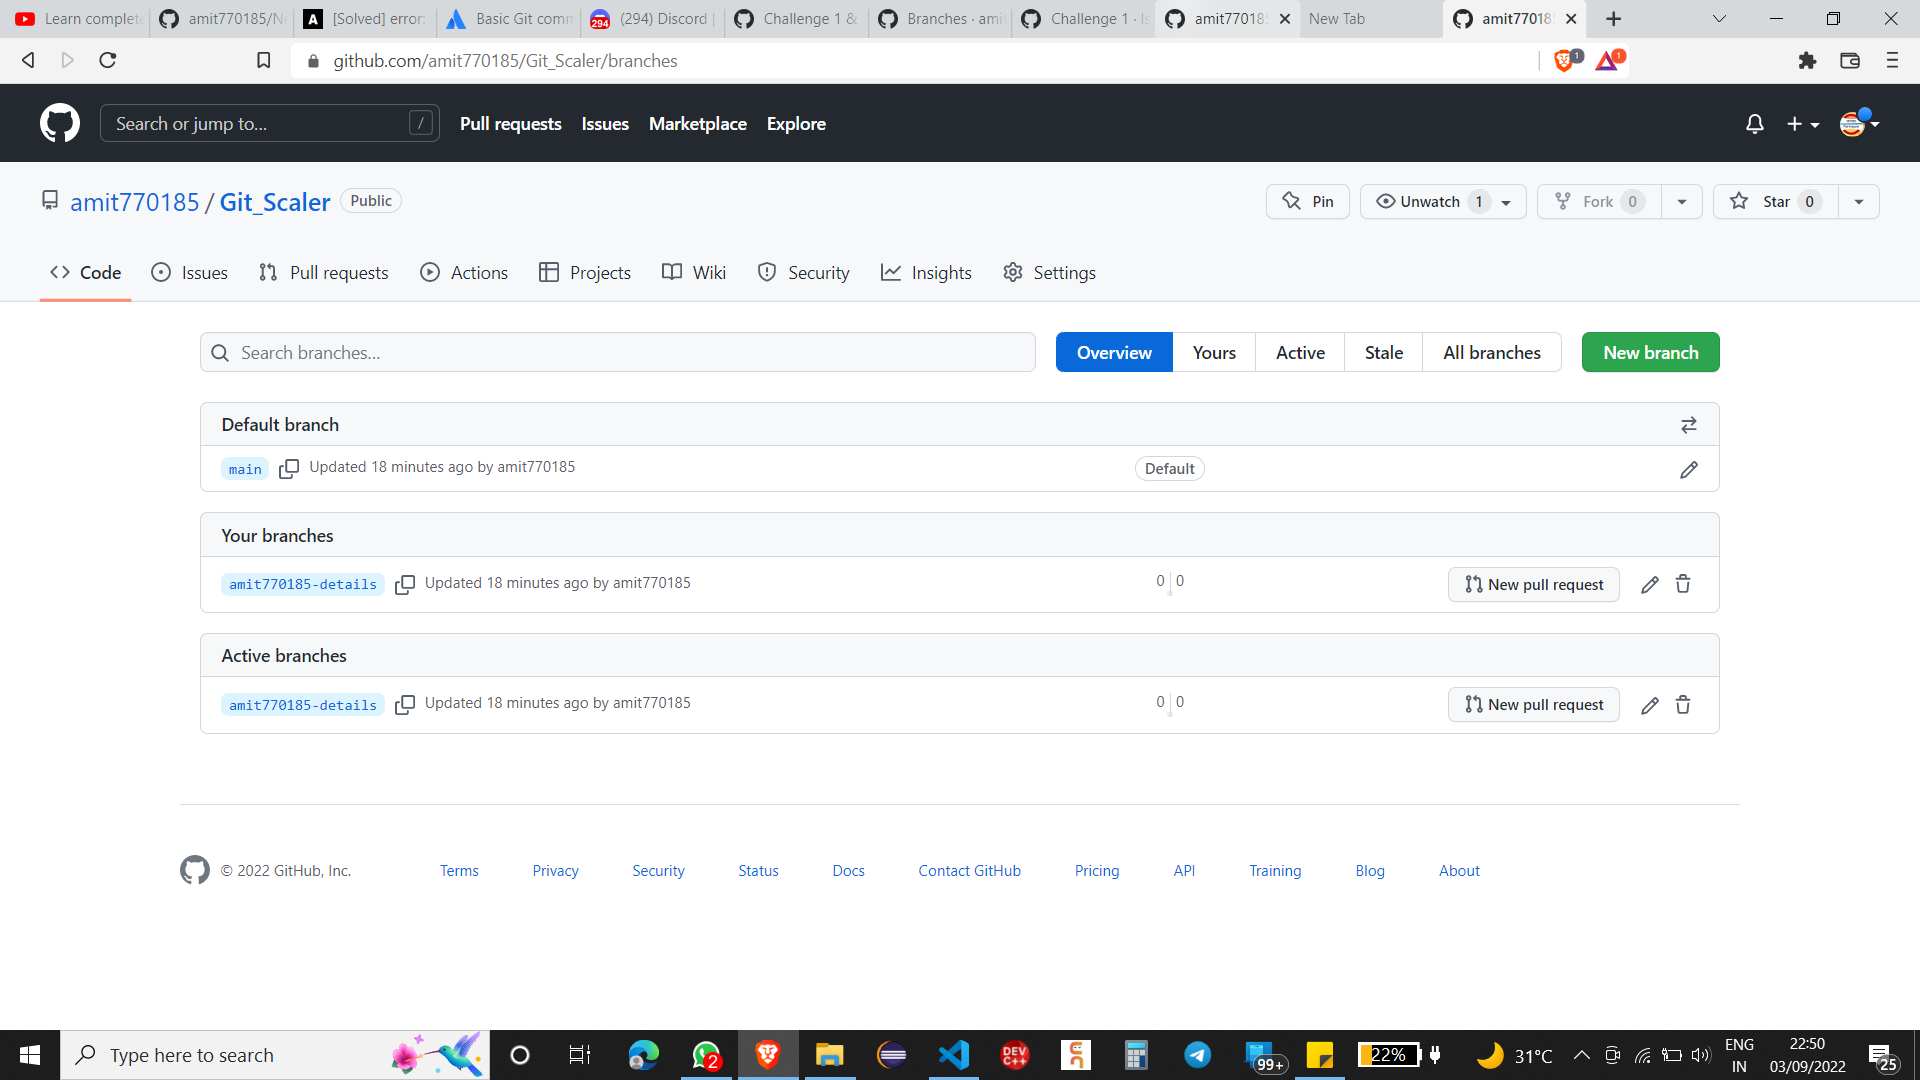This screenshot has height=1080, width=1920.
Task: Edit the main branch with pencil icon
Action: pyautogui.click(x=1689, y=469)
